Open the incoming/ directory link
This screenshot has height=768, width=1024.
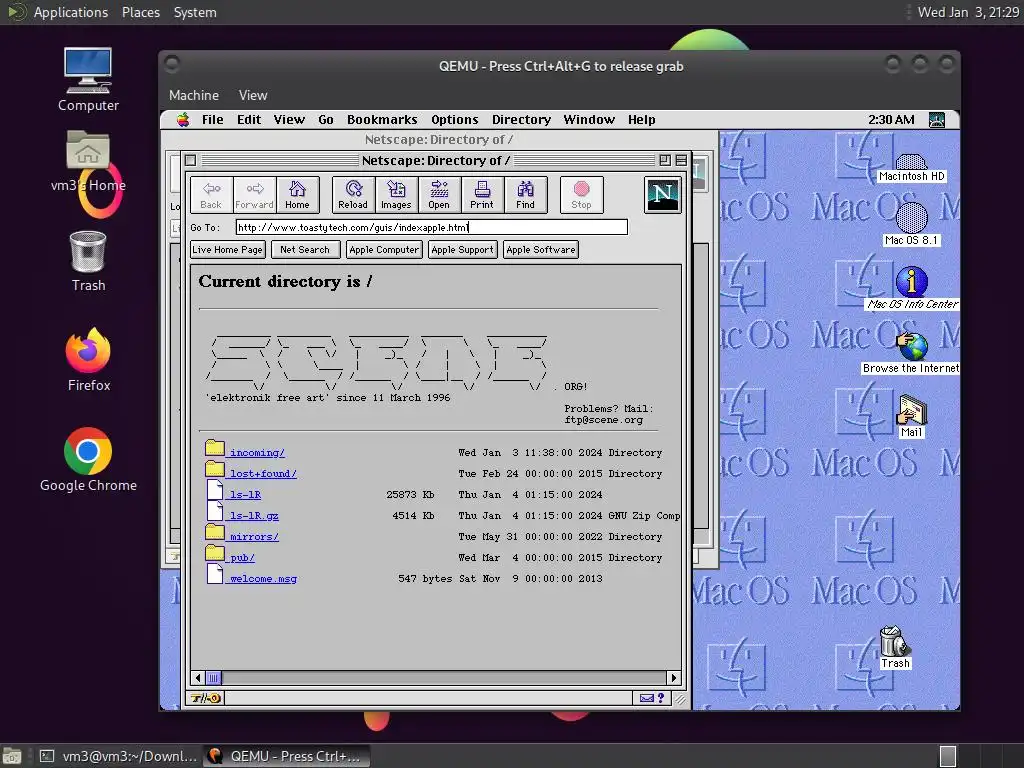[x=257, y=453]
